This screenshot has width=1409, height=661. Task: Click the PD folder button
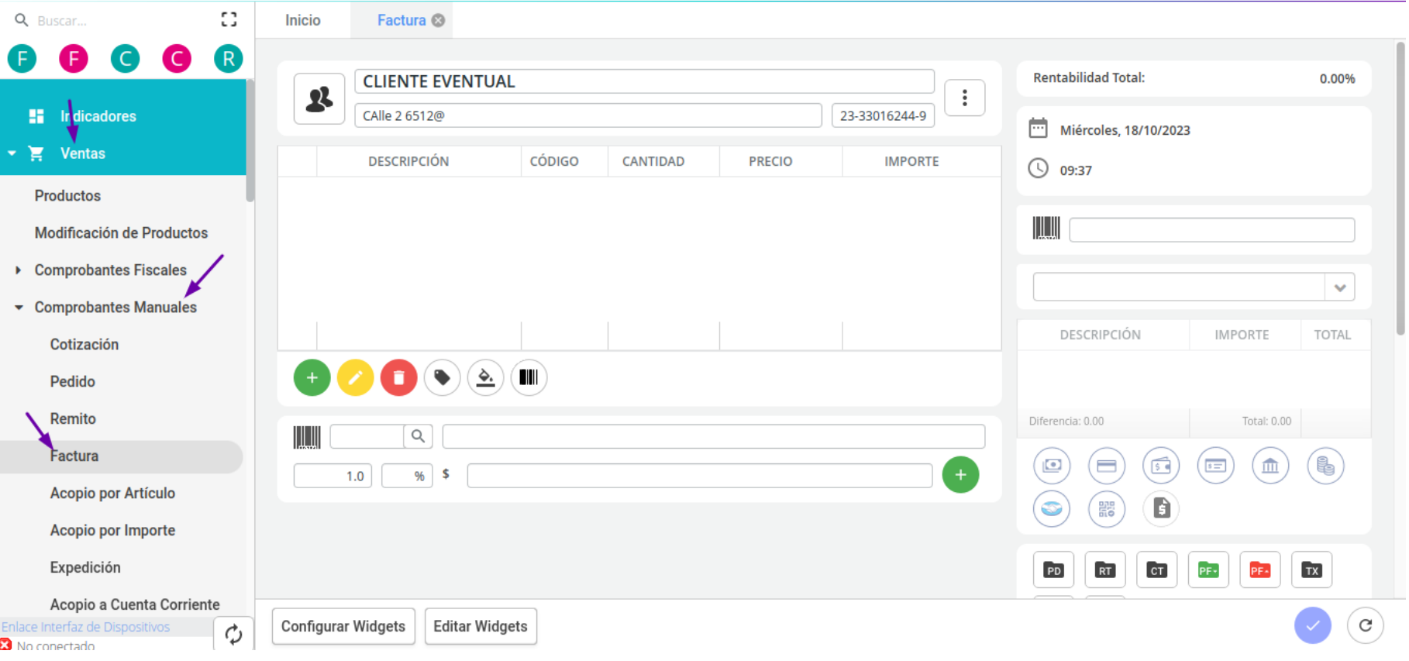pos(1053,570)
